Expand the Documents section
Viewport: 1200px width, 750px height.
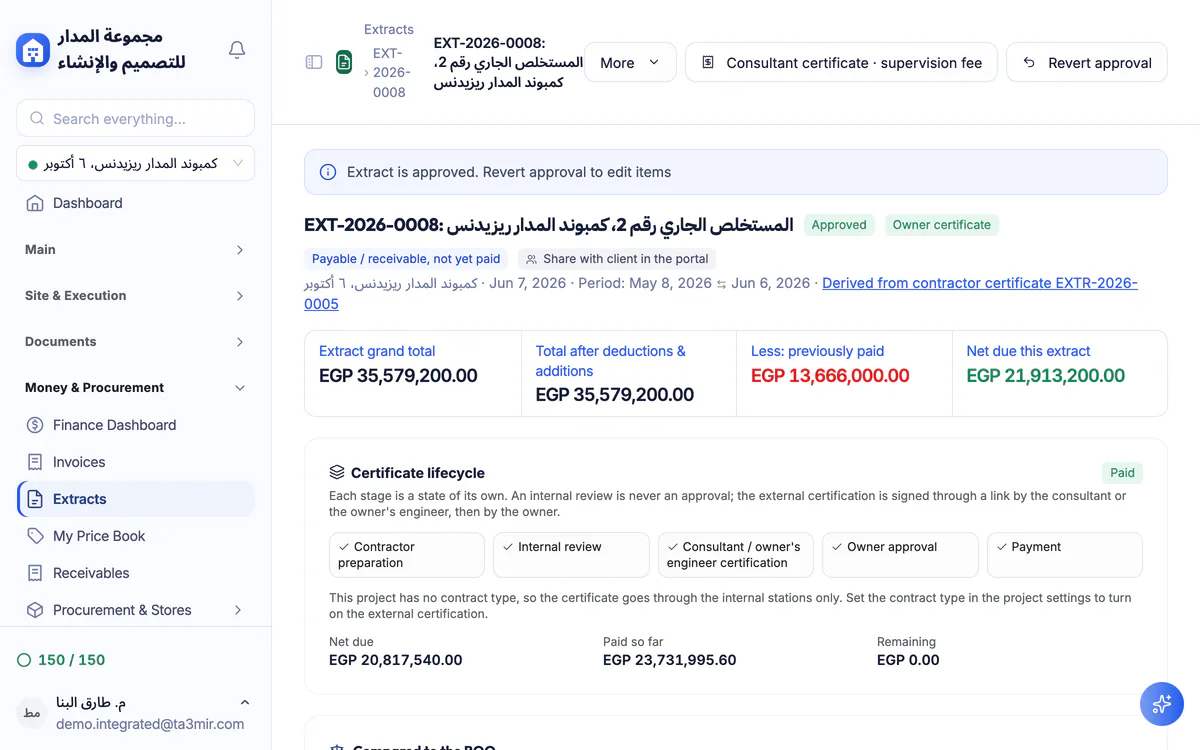(135, 342)
